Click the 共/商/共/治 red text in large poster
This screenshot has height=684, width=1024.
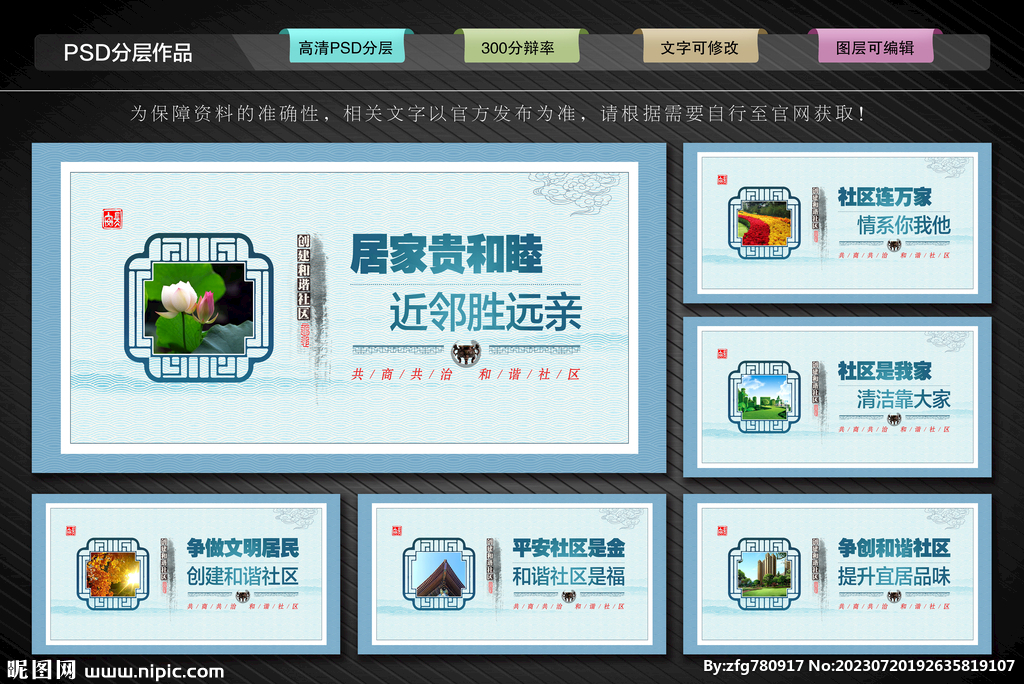point(402,374)
